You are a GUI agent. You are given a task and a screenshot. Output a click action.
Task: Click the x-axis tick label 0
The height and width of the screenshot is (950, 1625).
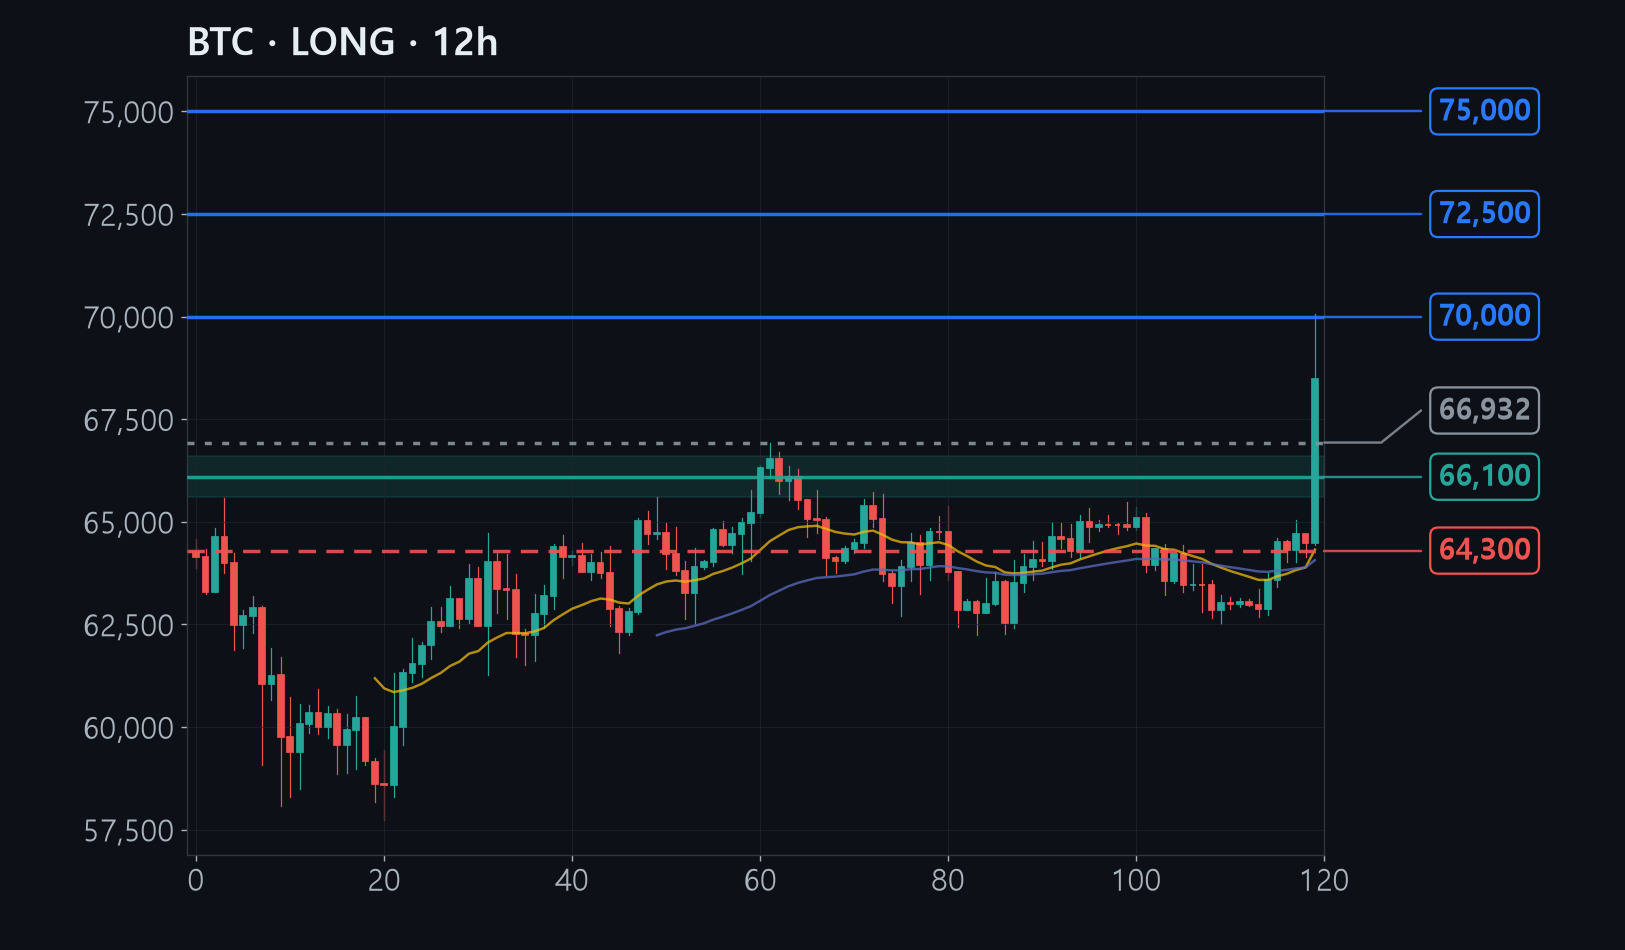coord(196,880)
